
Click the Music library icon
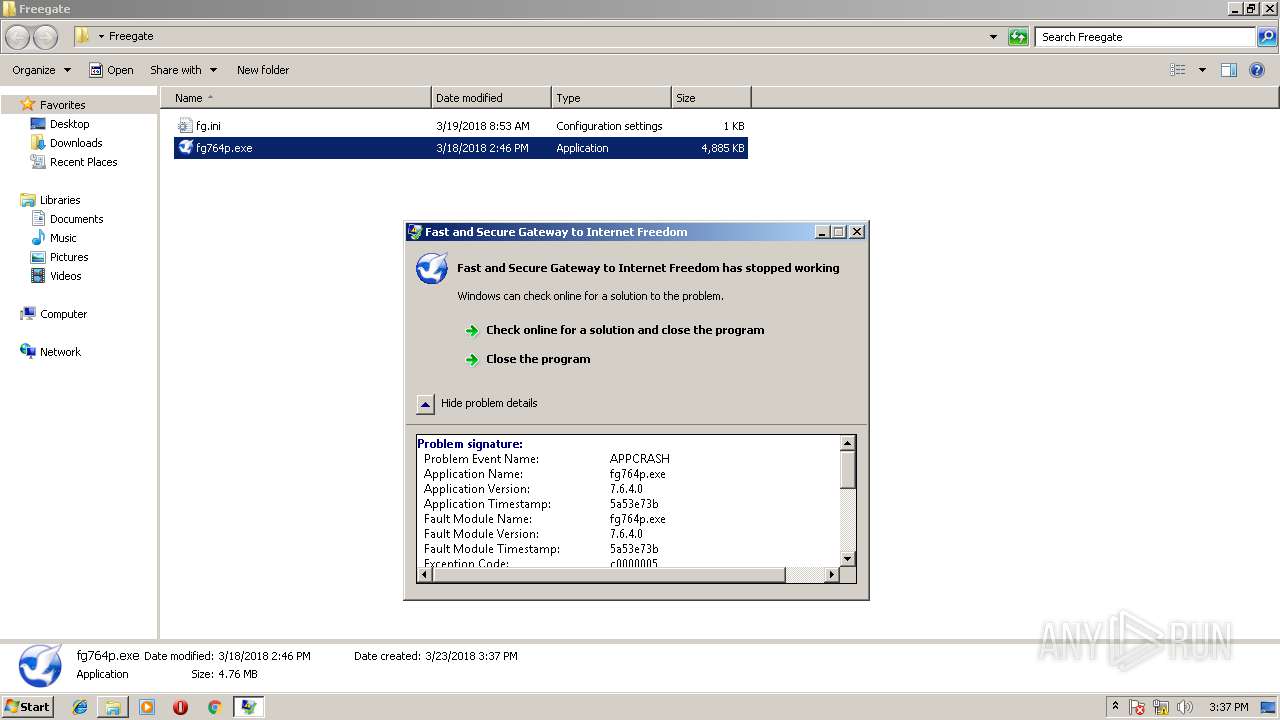tap(38, 238)
